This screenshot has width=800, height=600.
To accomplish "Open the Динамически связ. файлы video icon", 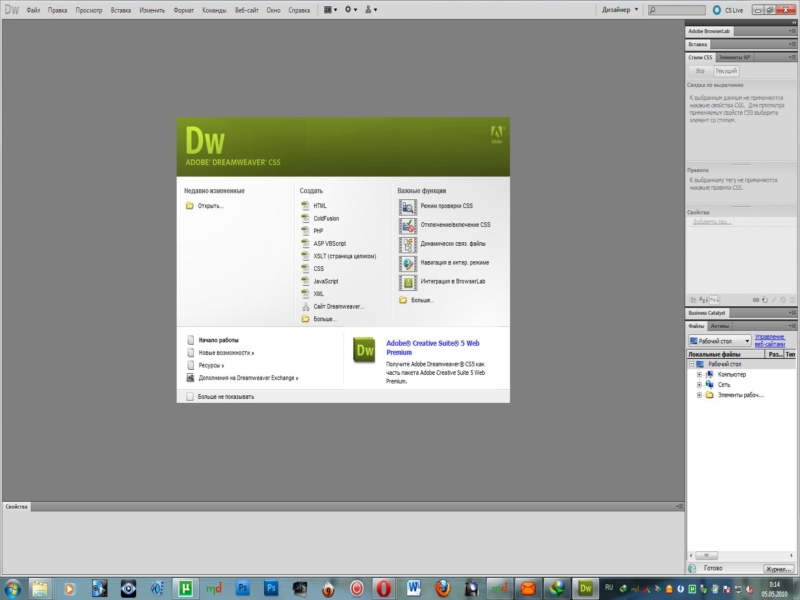I will (408, 244).
